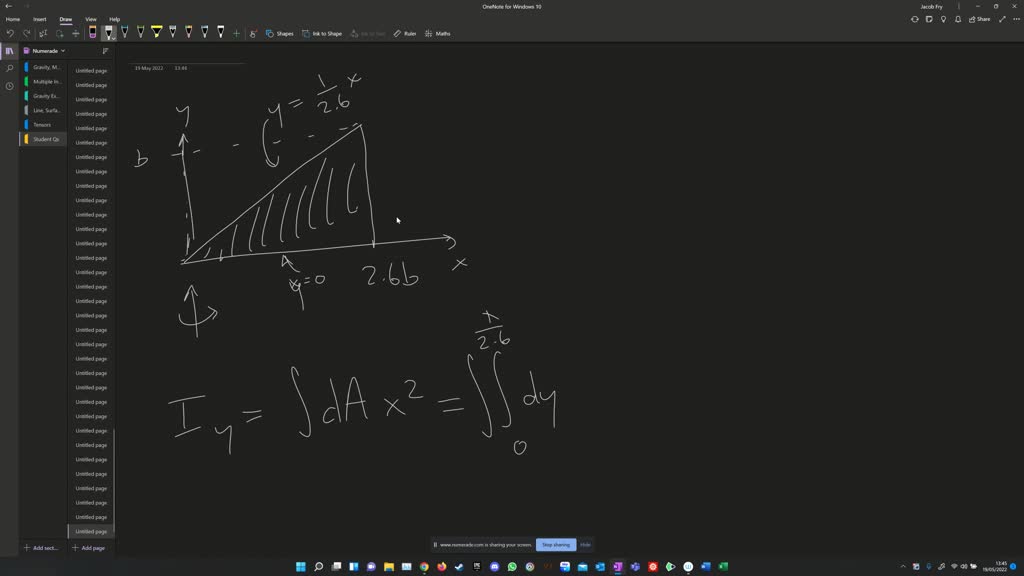Click the Stop sharing button
This screenshot has height=576, width=1024.
coord(555,544)
